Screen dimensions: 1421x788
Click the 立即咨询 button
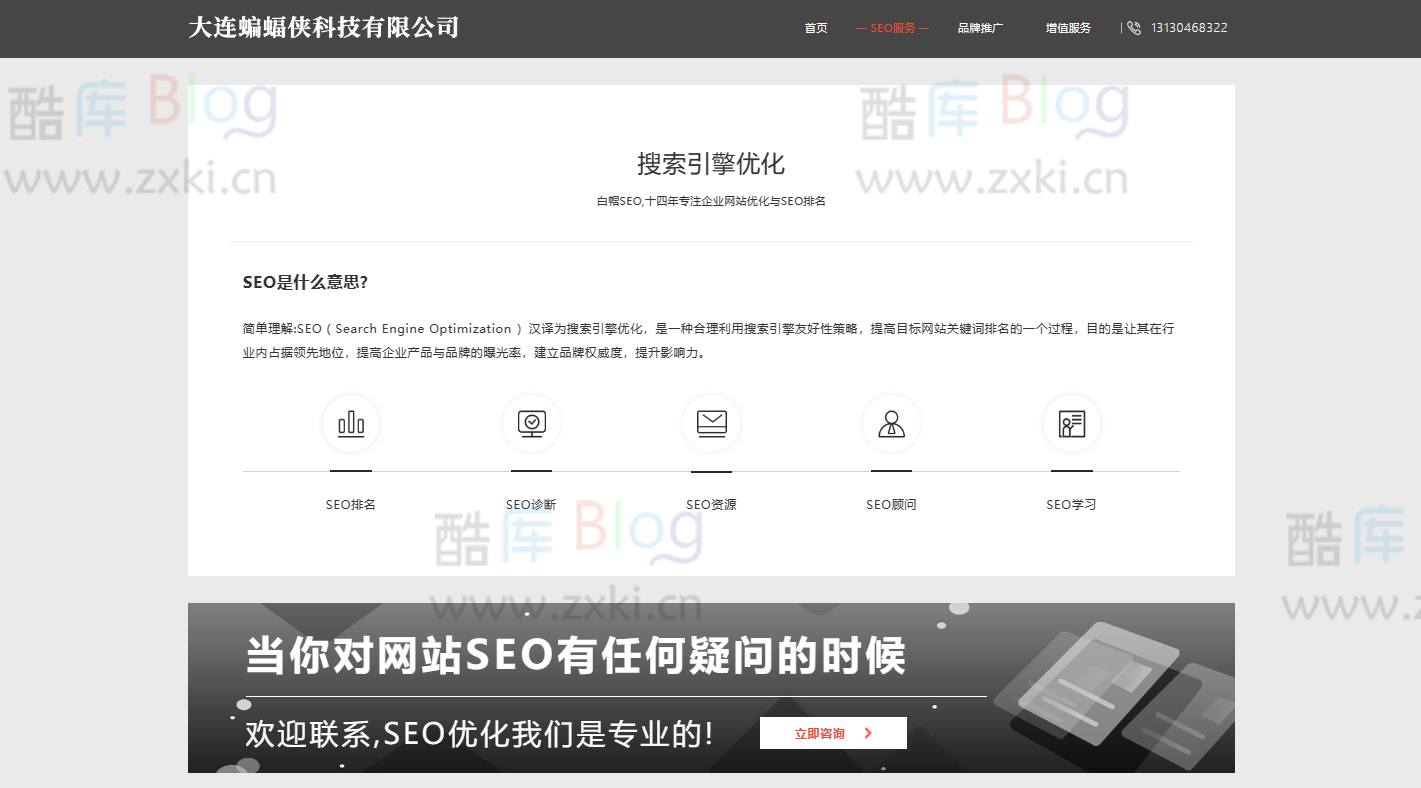[x=833, y=732]
